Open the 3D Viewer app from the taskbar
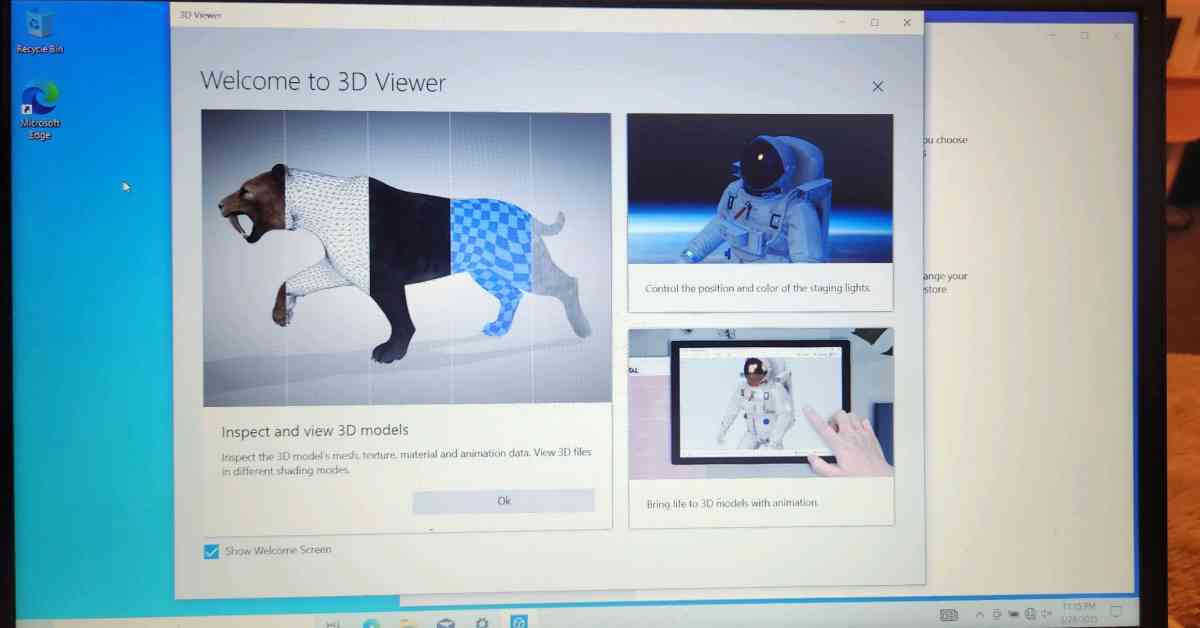Image resolution: width=1200 pixels, height=628 pixels. tap(520, 622)
